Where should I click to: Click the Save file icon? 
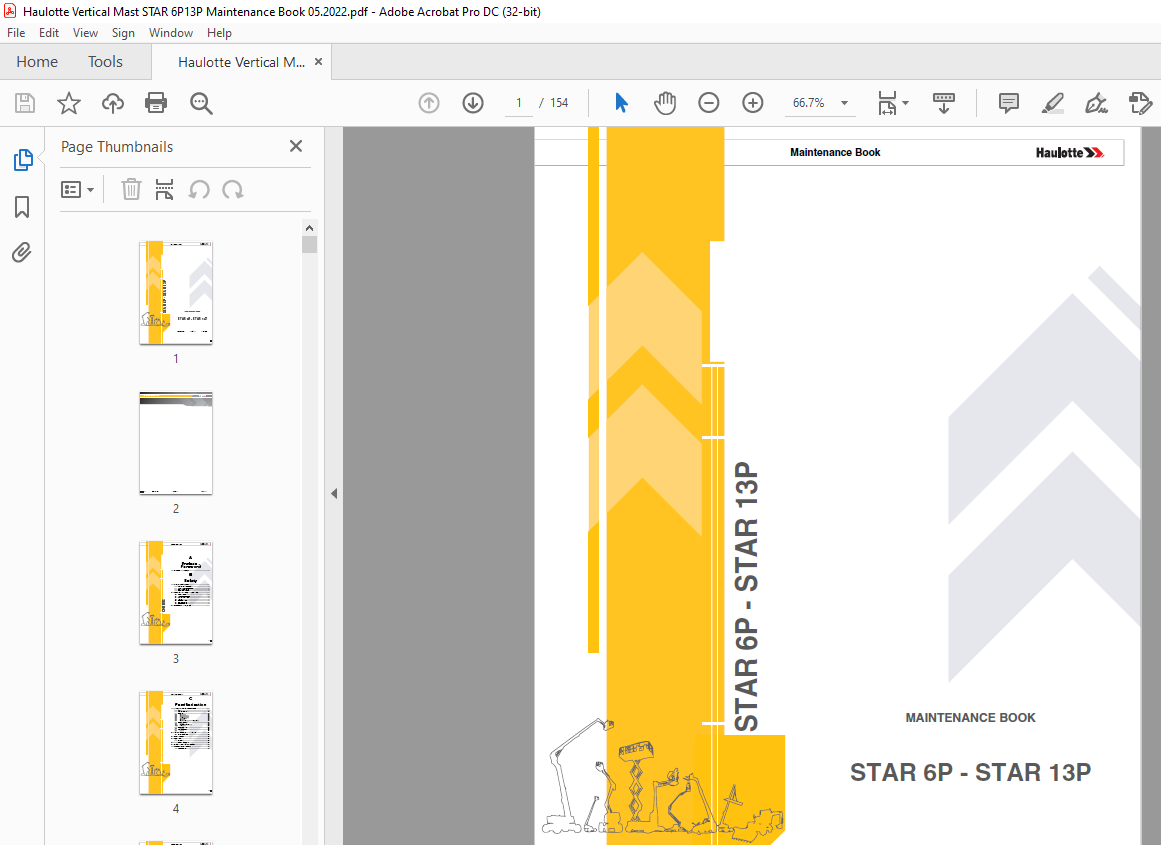(x=25, y=103)
